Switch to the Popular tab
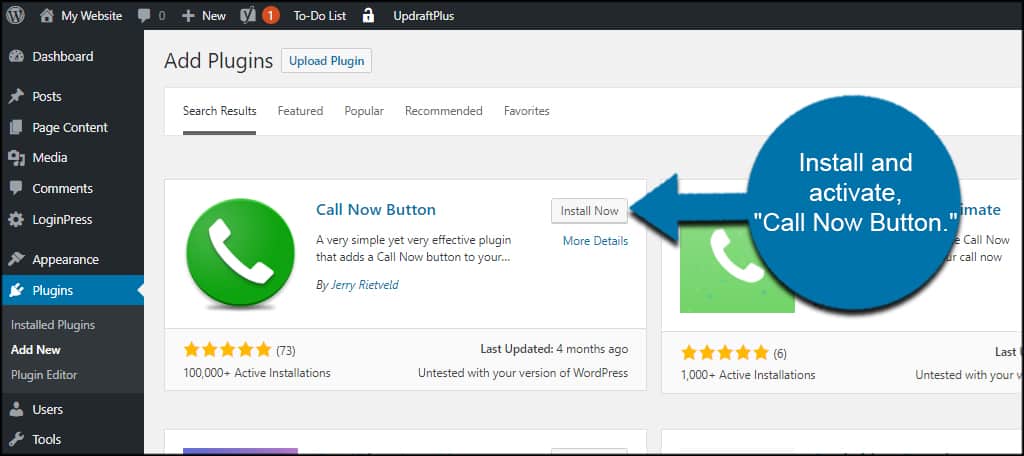The width and height of the screenshot is (1024, 456). coord(364,111)
